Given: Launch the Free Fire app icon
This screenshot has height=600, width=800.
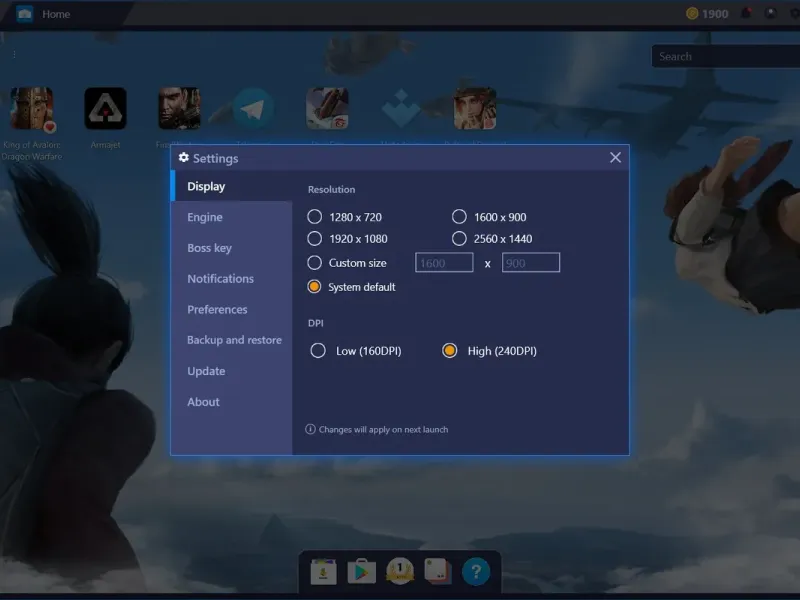Looking at the screenshot, I should tap(327, 108).
